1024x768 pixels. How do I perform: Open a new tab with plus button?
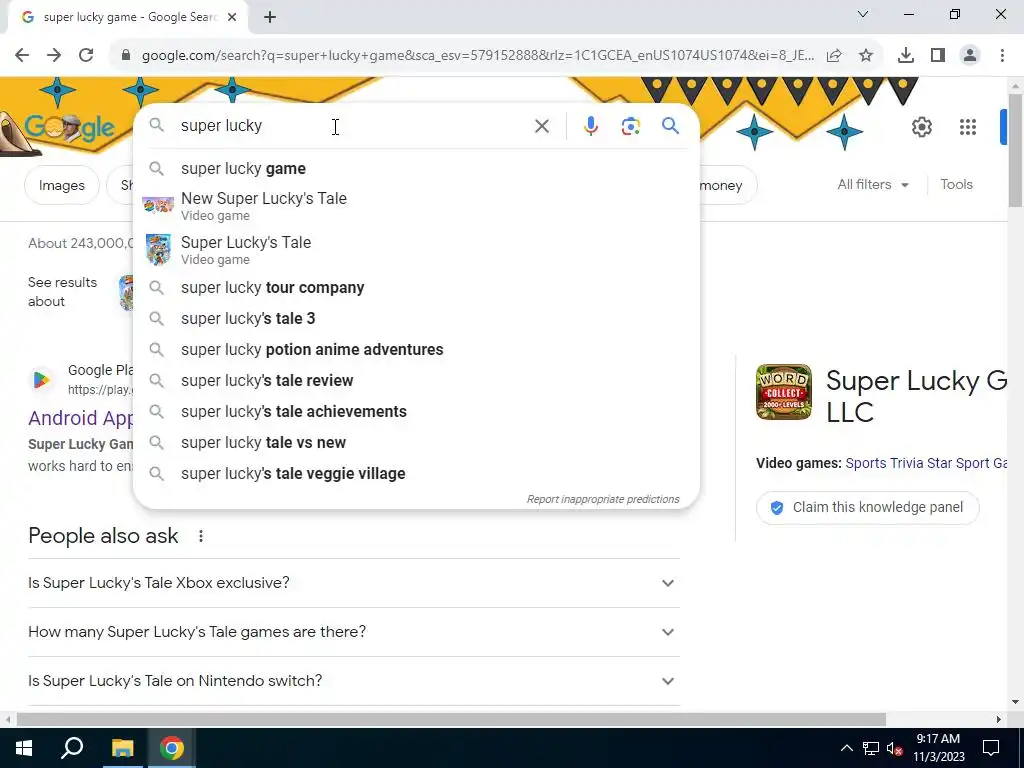click(270, 18)
